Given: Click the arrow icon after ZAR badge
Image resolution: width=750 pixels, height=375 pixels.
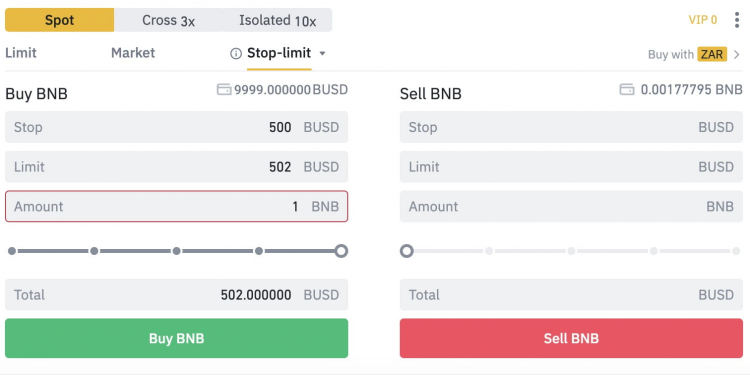Looking at the screenshot, I should click(x=737, y=55).
